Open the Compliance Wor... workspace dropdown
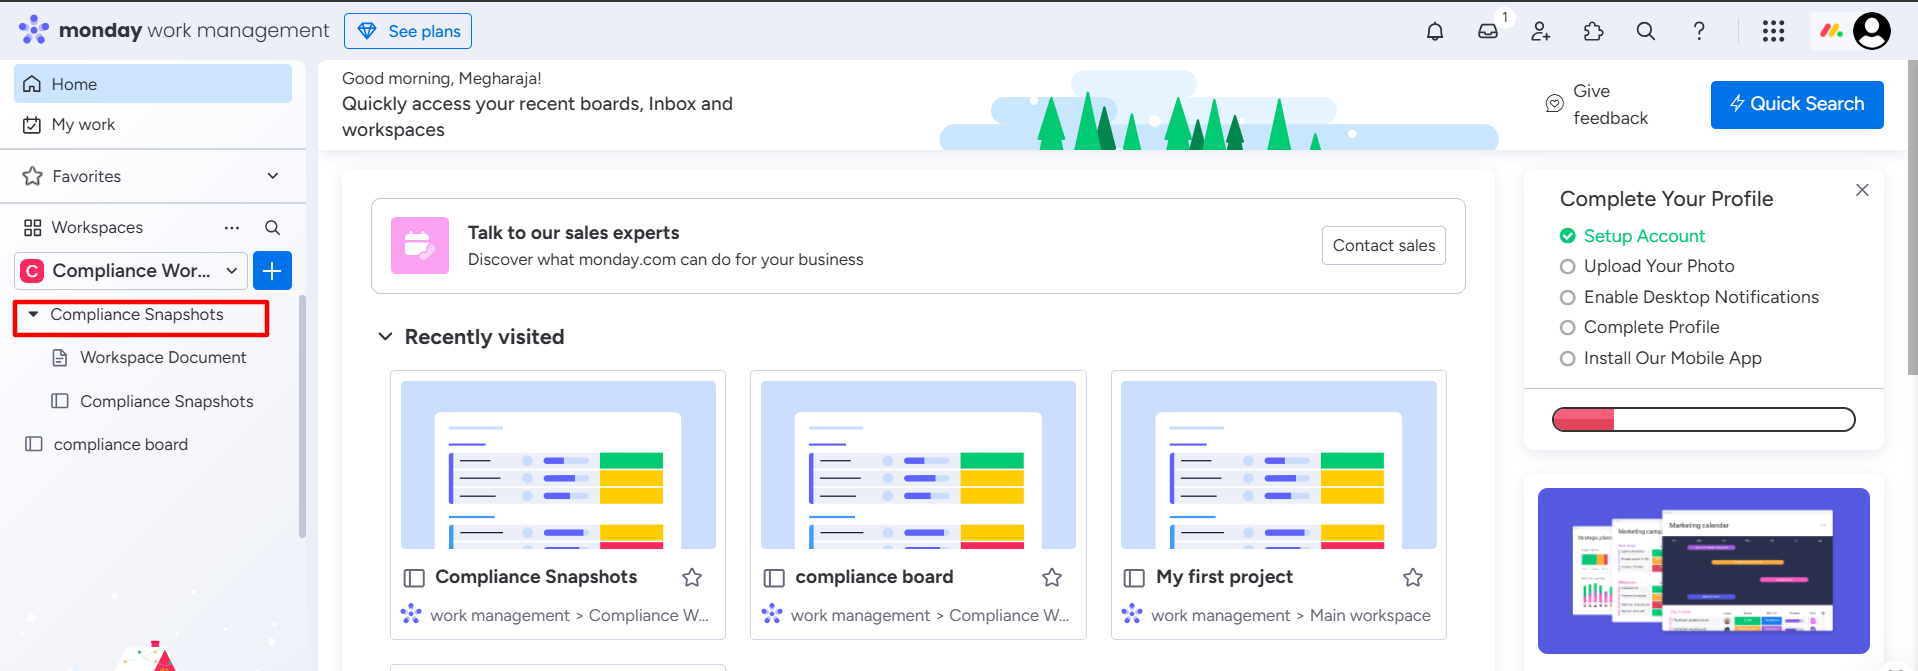 pos(131,271)
